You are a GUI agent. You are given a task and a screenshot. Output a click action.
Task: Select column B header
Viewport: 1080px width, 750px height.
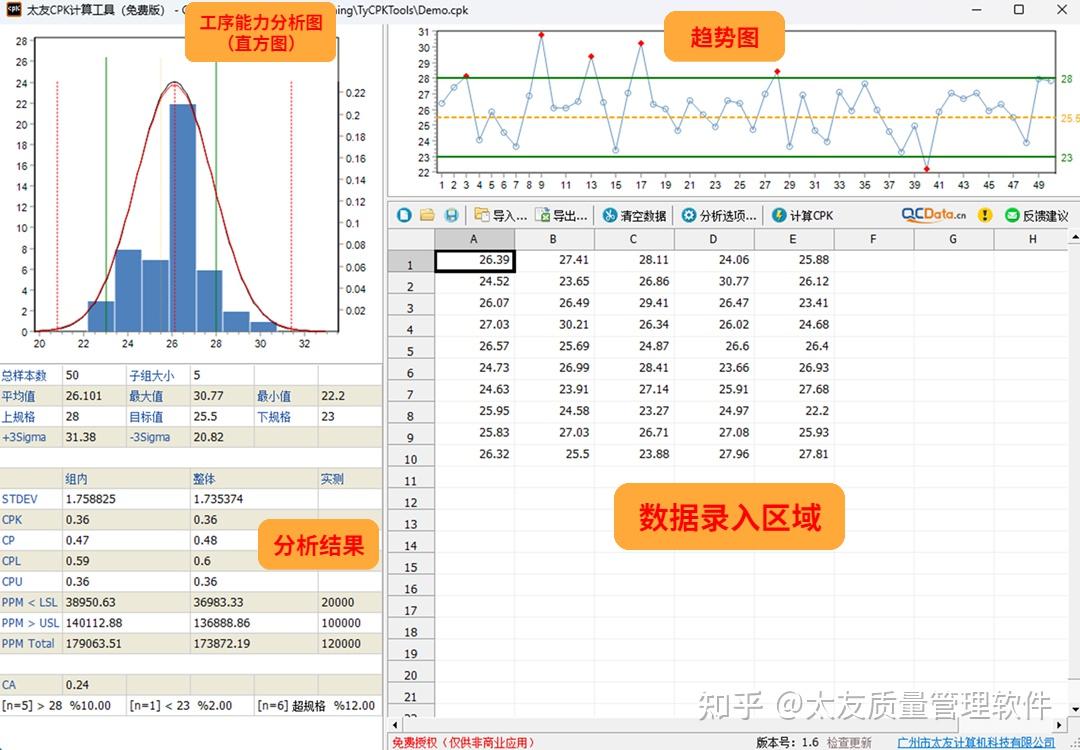pyautogui.click(x=554, y=239)
